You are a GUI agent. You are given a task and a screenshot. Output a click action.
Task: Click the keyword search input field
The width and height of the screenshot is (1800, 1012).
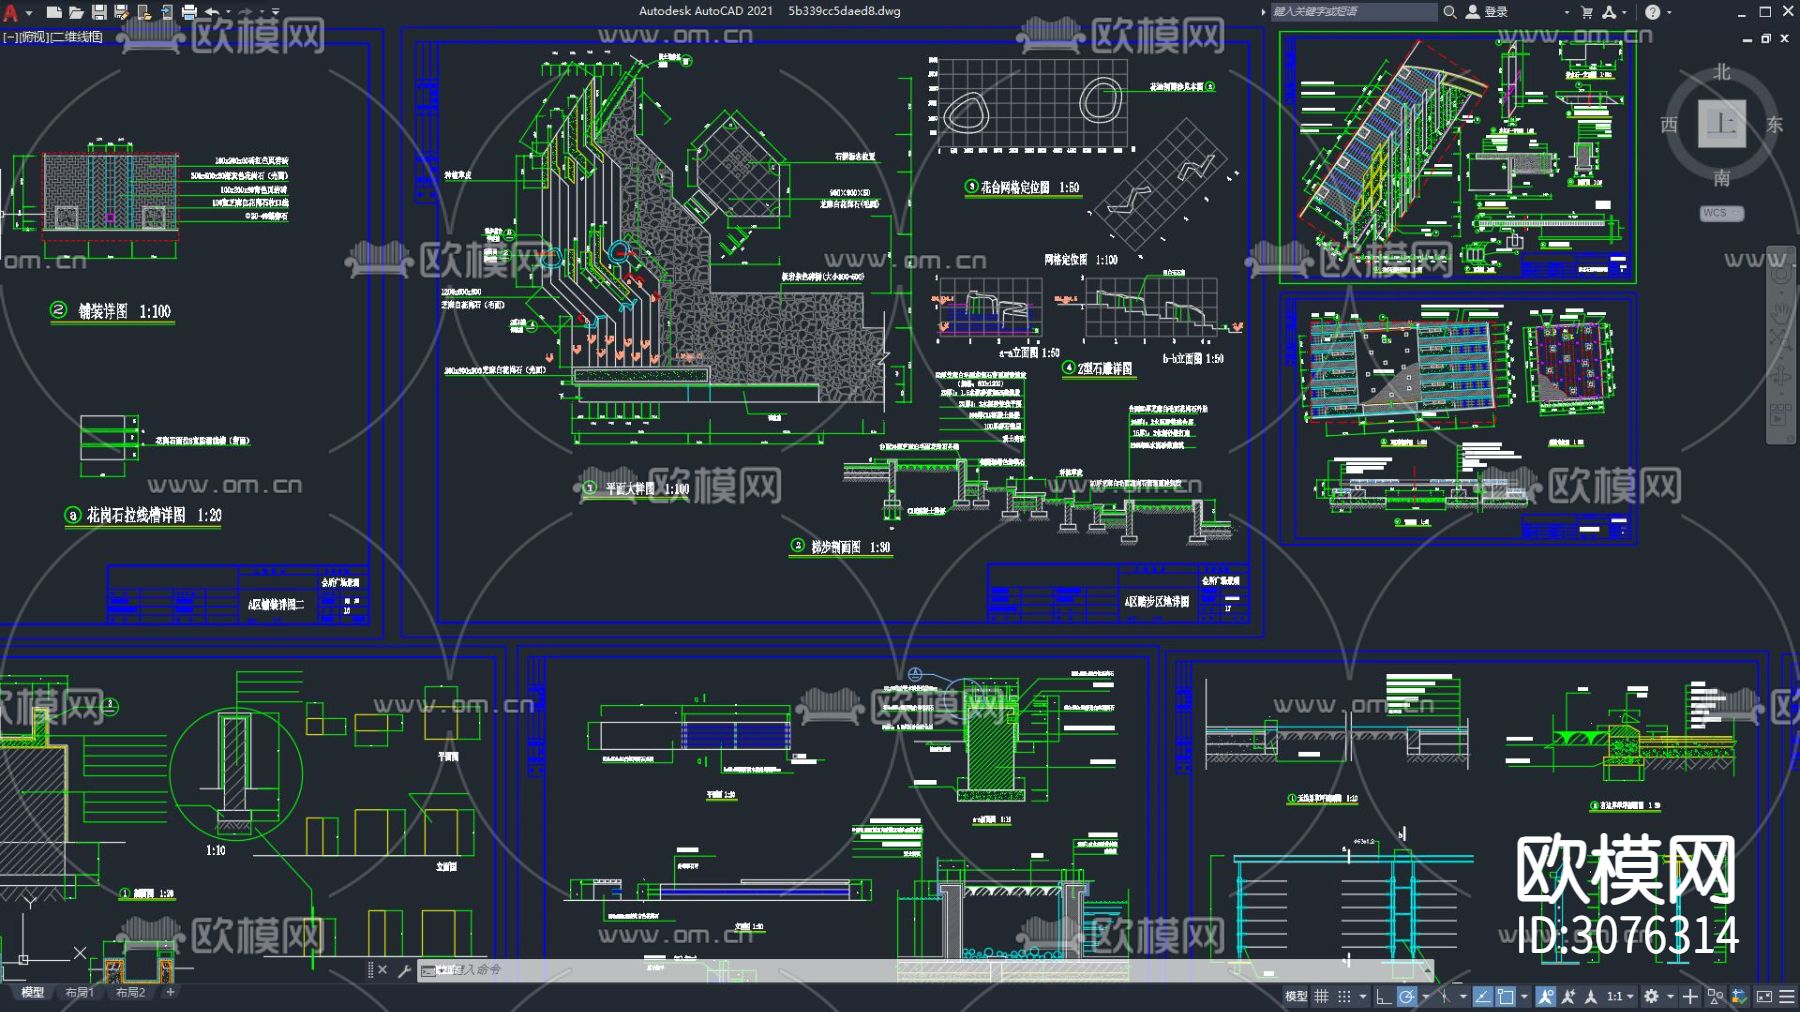pyautogui.click(x=1353, y=12)
